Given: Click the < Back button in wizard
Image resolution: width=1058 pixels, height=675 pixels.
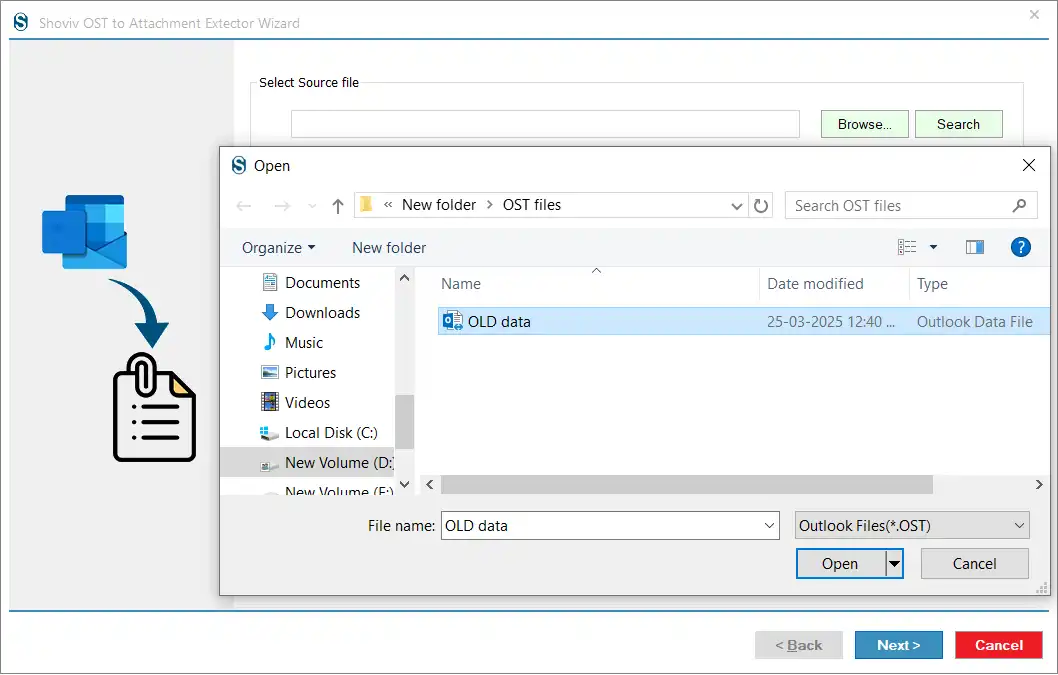Looking at the screenshot, I should [799, 645].
